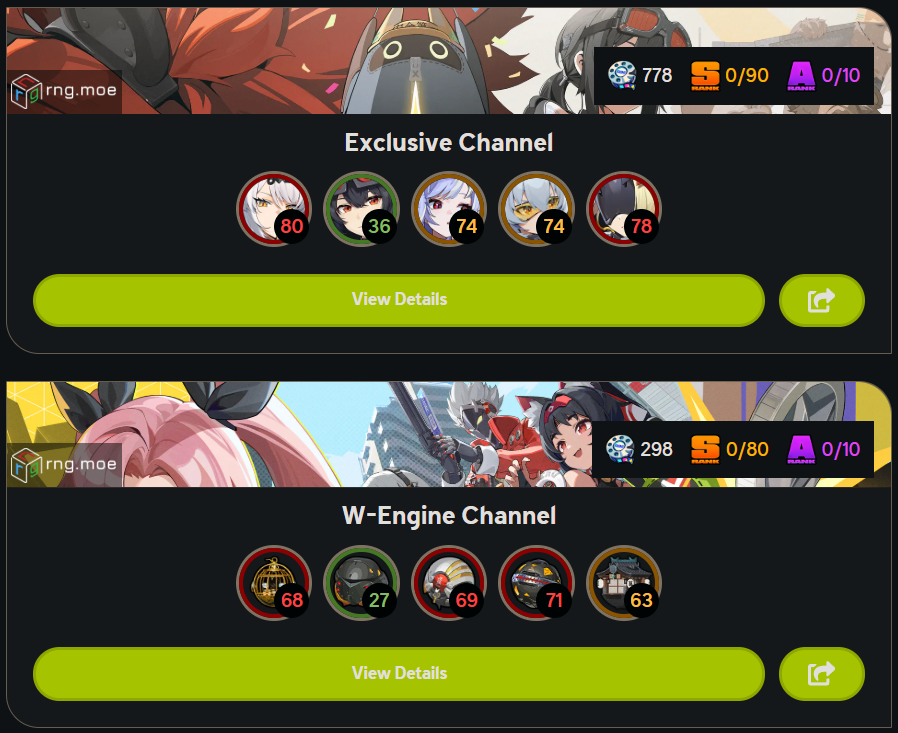Click the rng.moe logo on Exclusive banner
898x733 pixels.
click(x=64, y=91)
